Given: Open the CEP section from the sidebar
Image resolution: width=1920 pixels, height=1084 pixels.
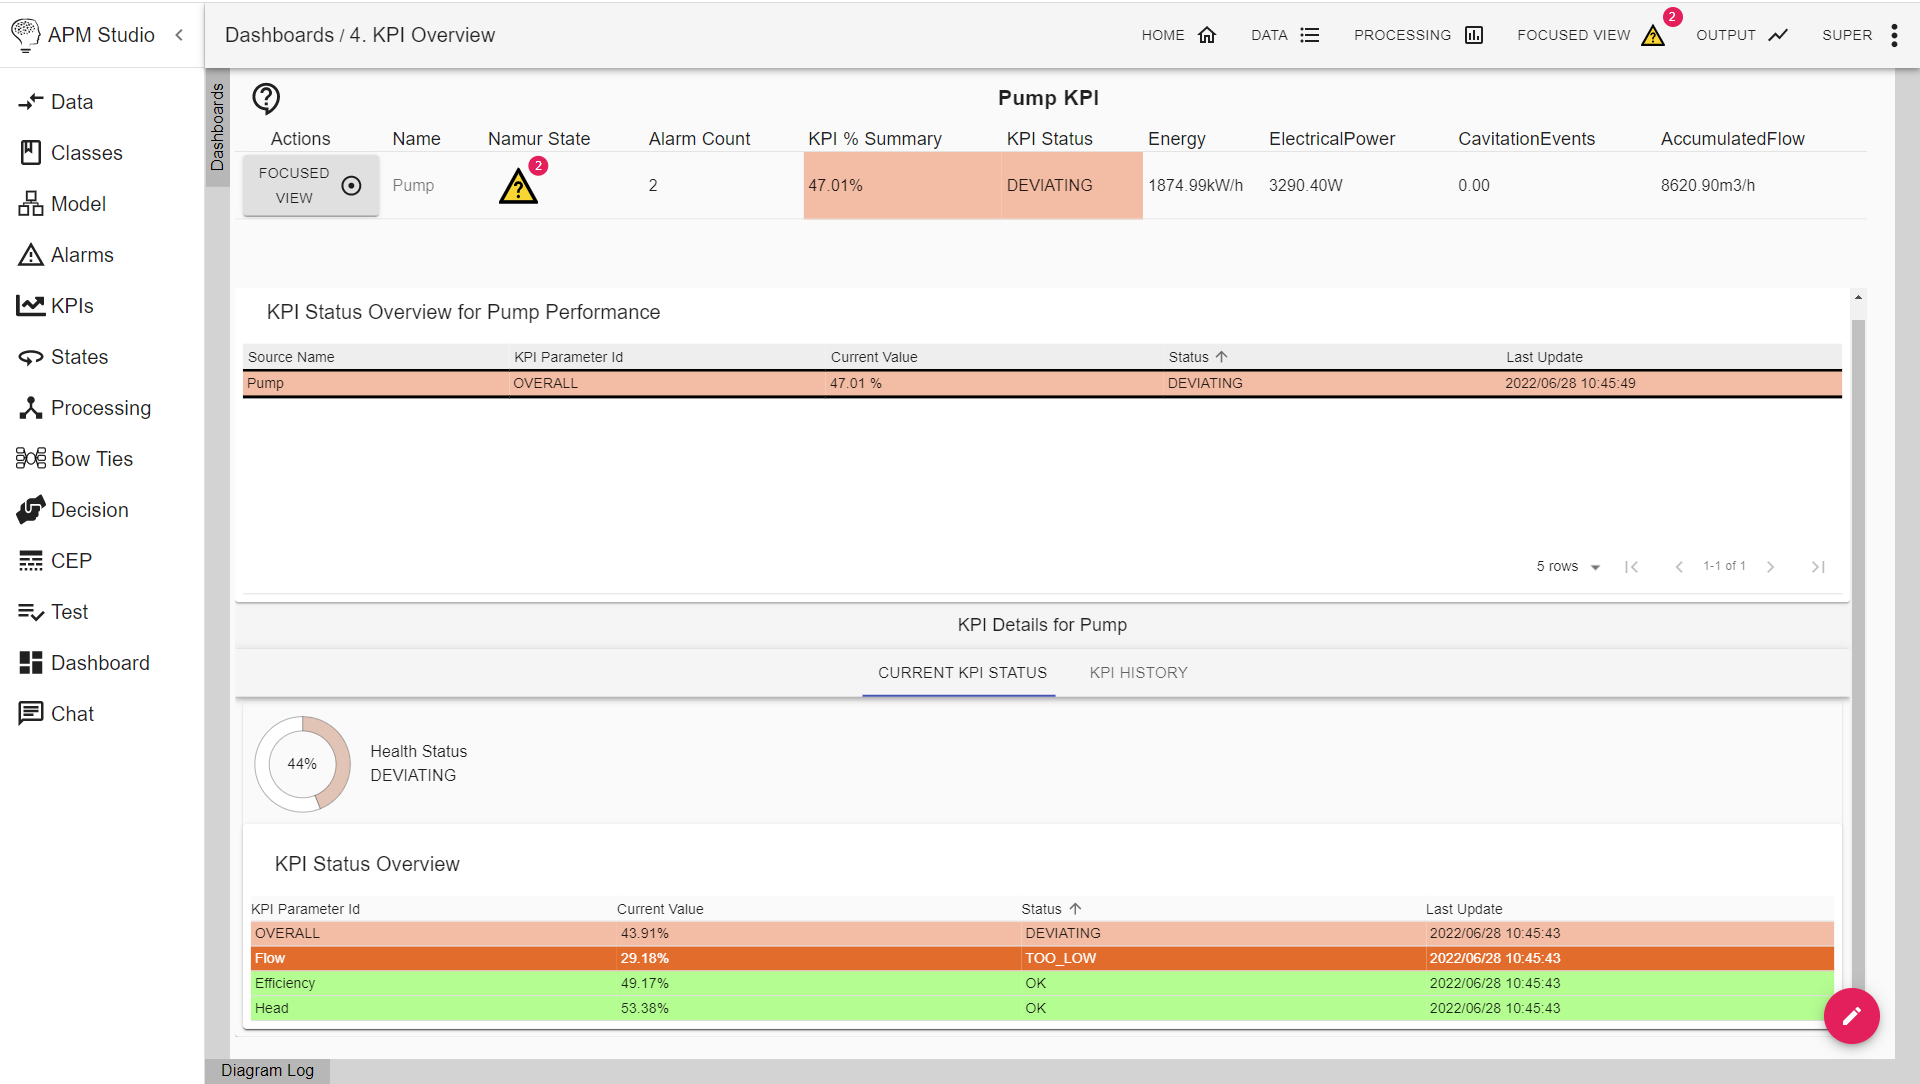Looking at the screenshot, I should [x=70, y=560].
